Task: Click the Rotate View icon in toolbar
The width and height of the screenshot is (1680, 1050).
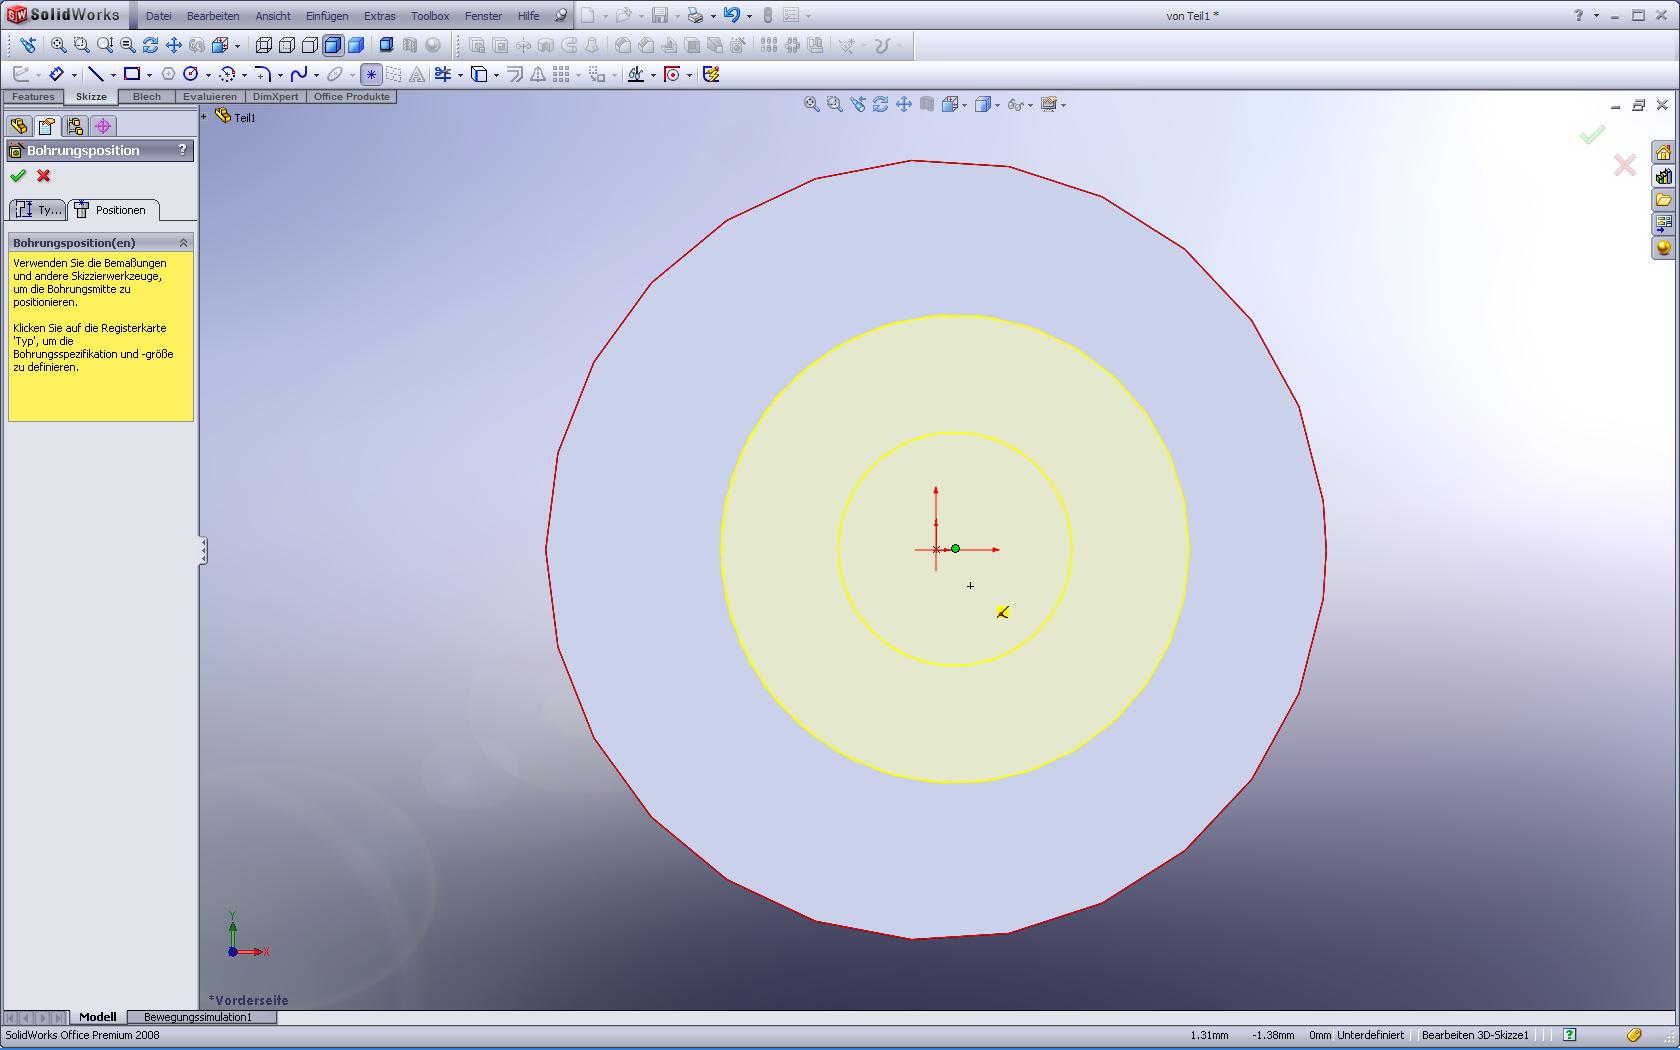Action: pos(150,45)
